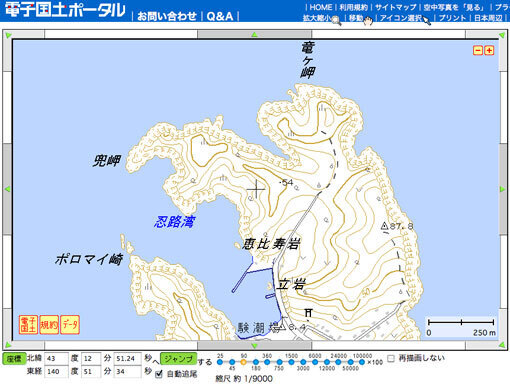
Task: Open the サイトマップ link
Action: (395, 7)
